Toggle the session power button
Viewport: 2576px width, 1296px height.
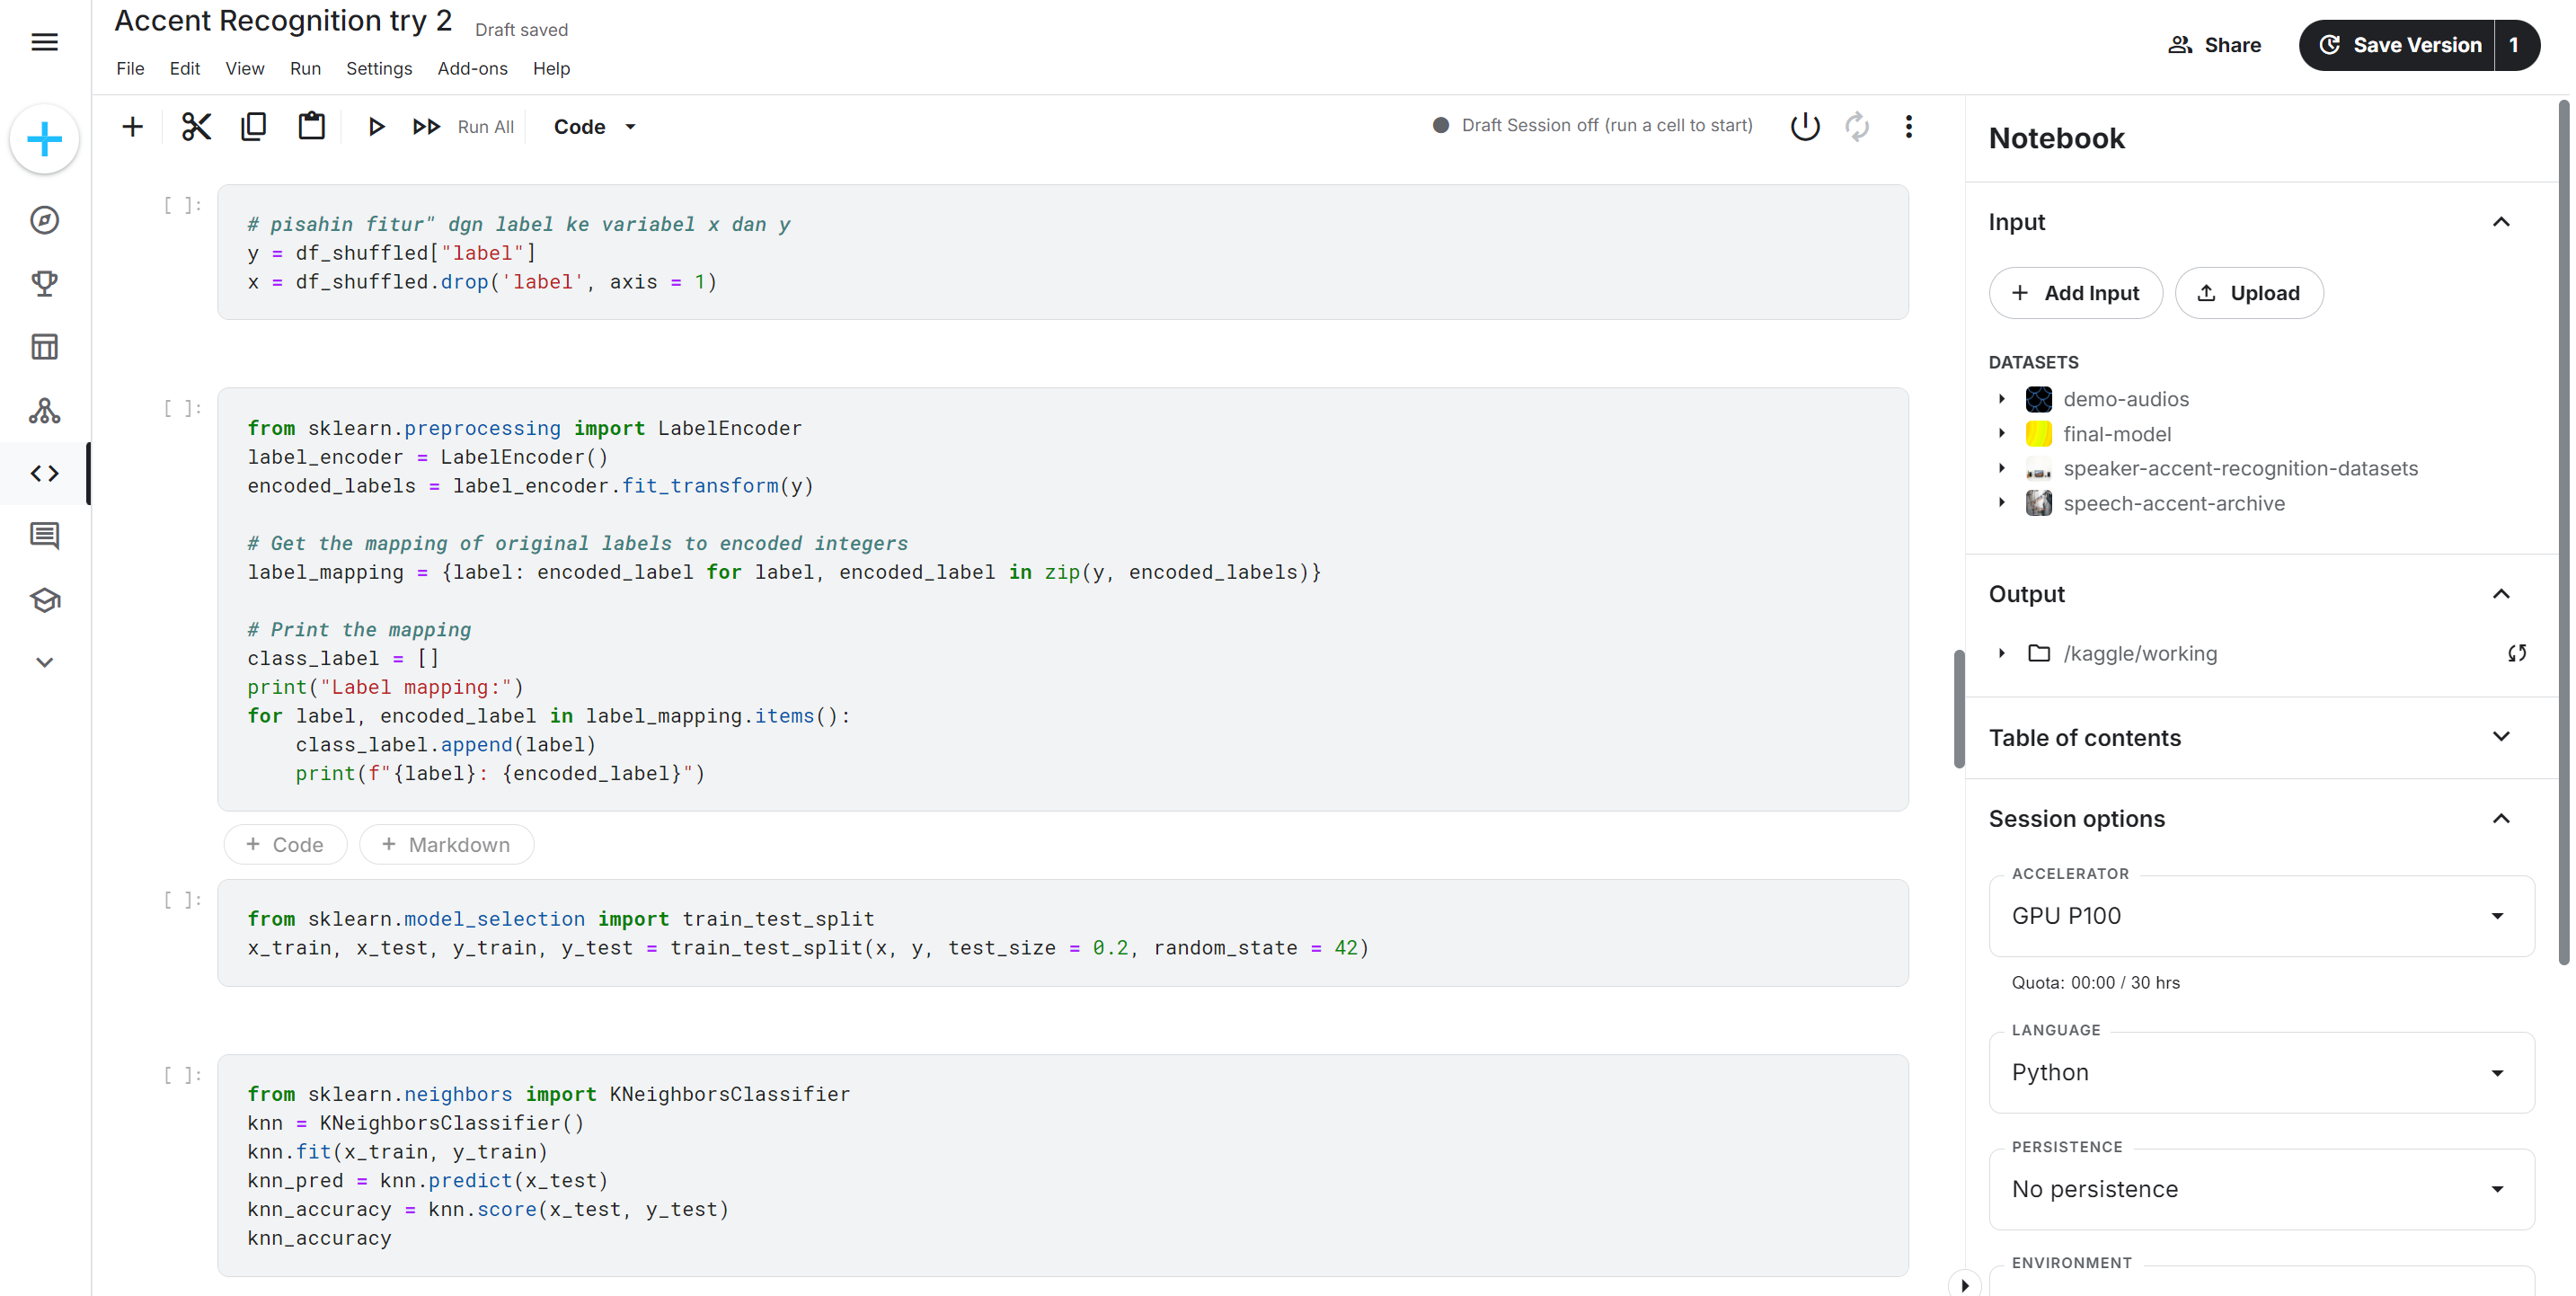[x=1805, y=127]
